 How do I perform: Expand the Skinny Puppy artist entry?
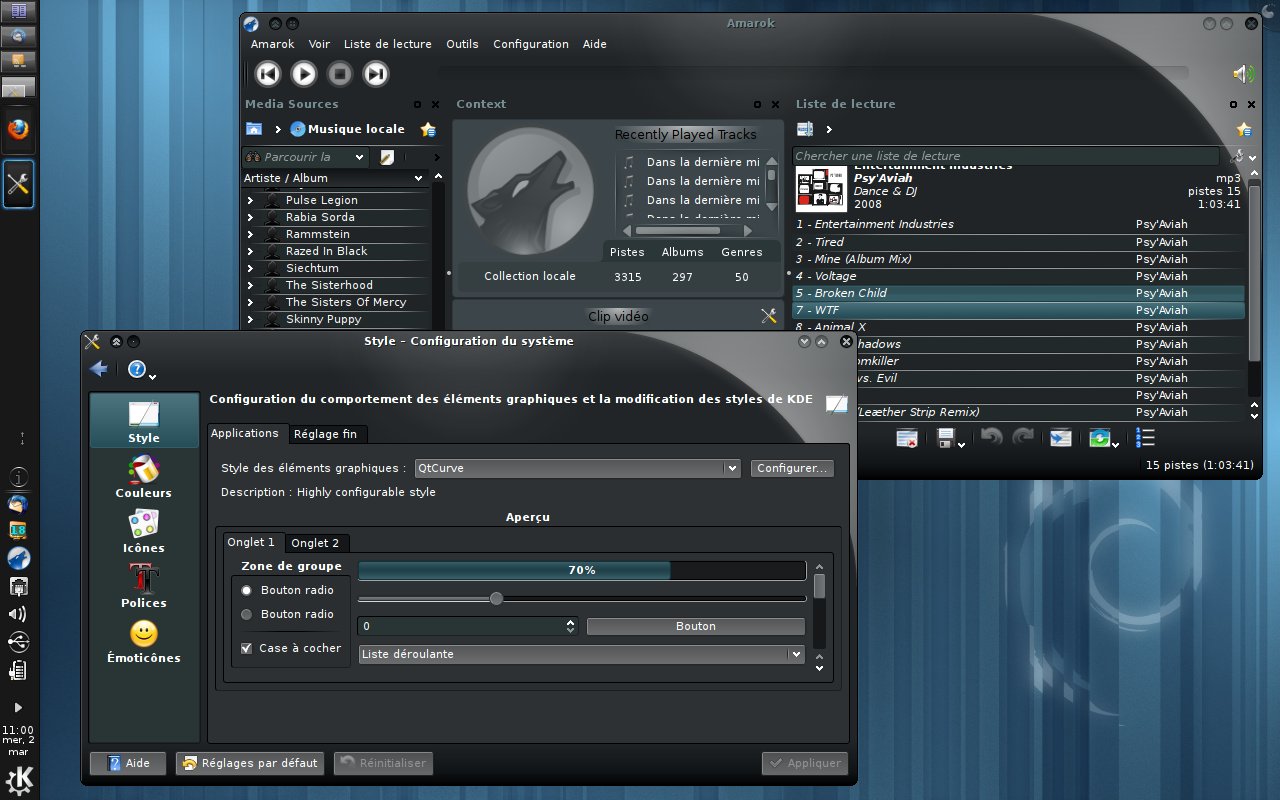(x=251, y=319)
